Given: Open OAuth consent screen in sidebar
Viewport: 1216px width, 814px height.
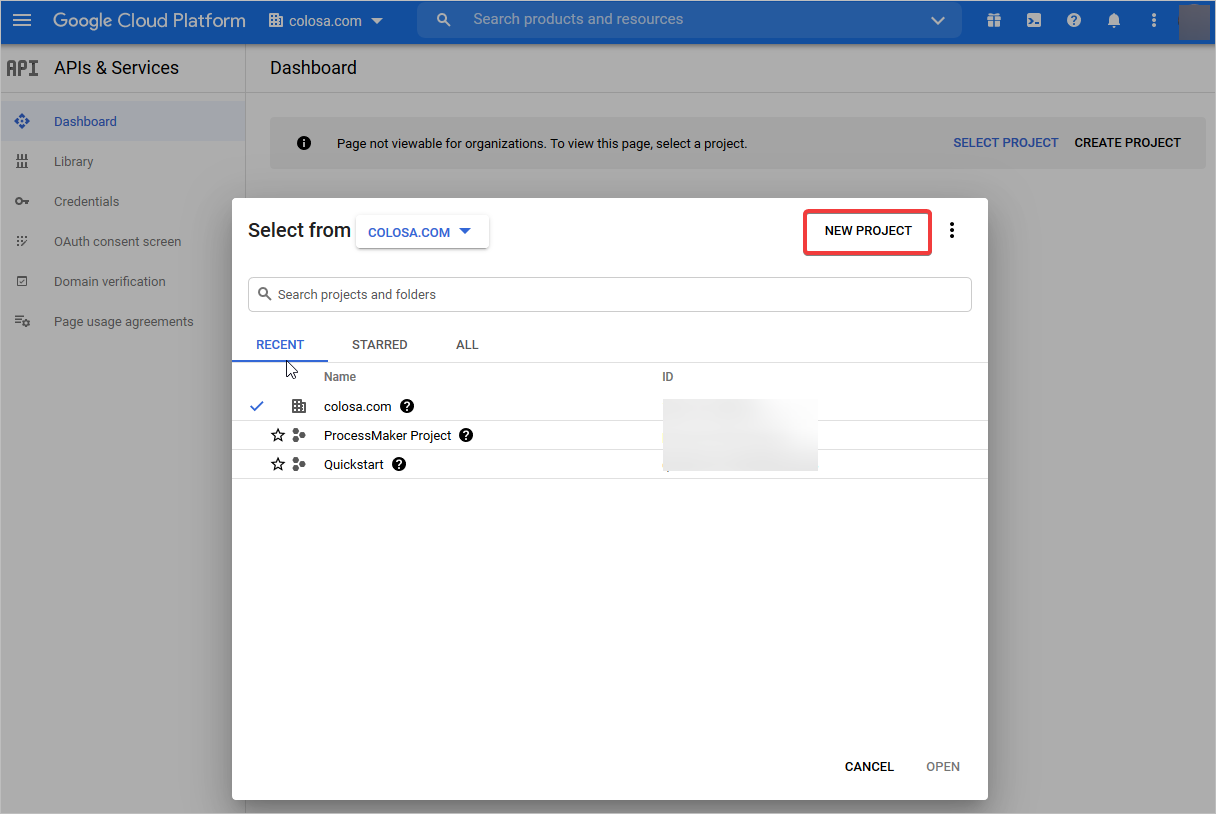Looking at the screenshot, I should 123,241.
